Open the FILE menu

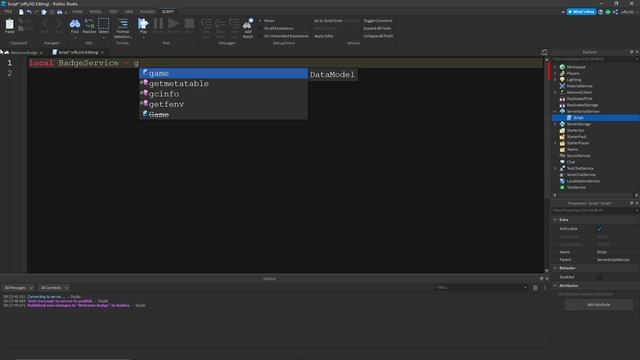(8, 12)
